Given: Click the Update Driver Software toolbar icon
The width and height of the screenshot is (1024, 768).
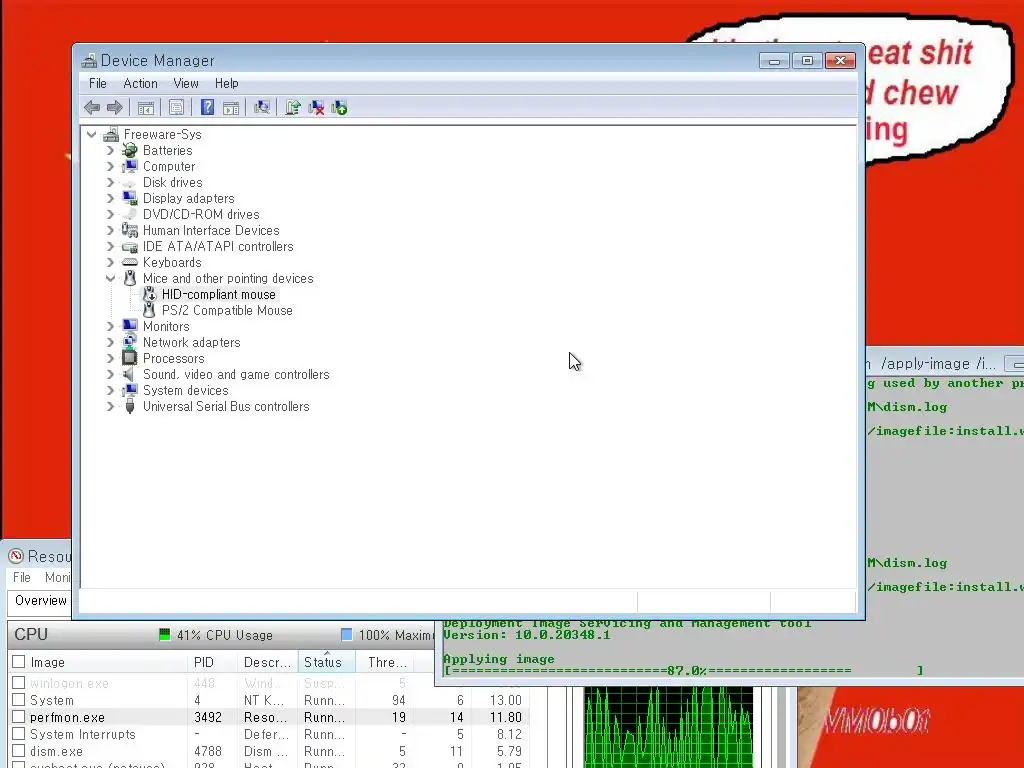Looking at the screenshot, I should point(293,108).
